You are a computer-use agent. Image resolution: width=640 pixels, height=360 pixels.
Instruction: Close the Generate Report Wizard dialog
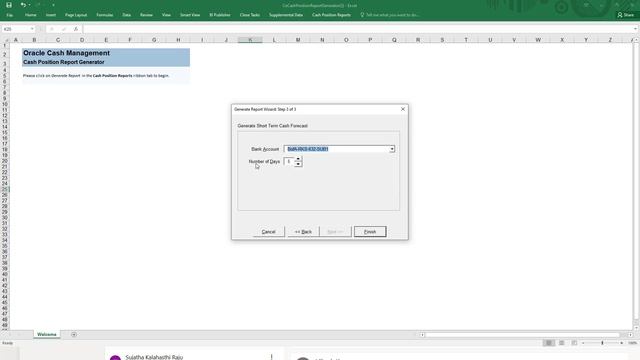point(403,109)
